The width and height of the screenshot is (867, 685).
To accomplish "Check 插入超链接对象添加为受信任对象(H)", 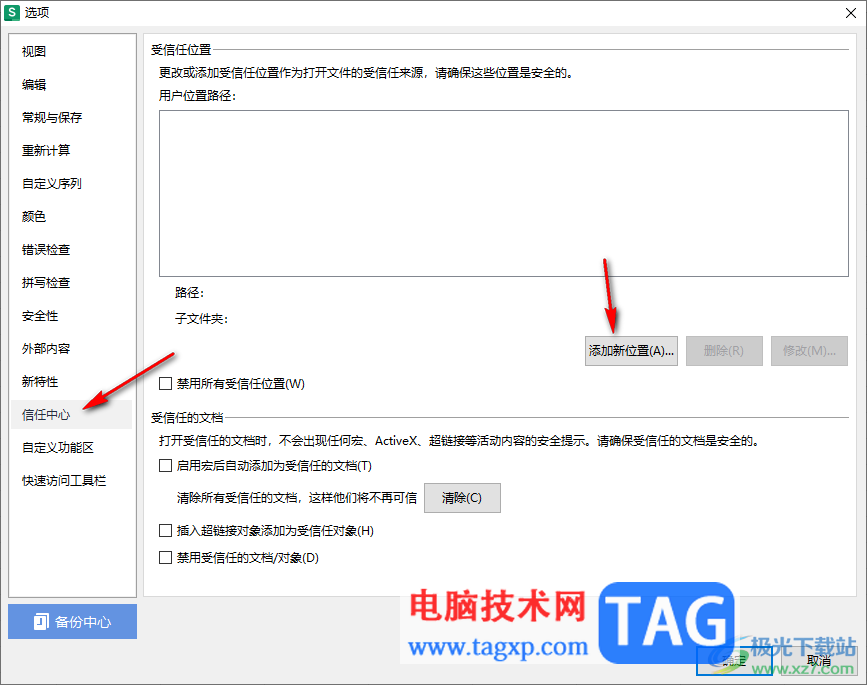I will (x=165, y=531).
